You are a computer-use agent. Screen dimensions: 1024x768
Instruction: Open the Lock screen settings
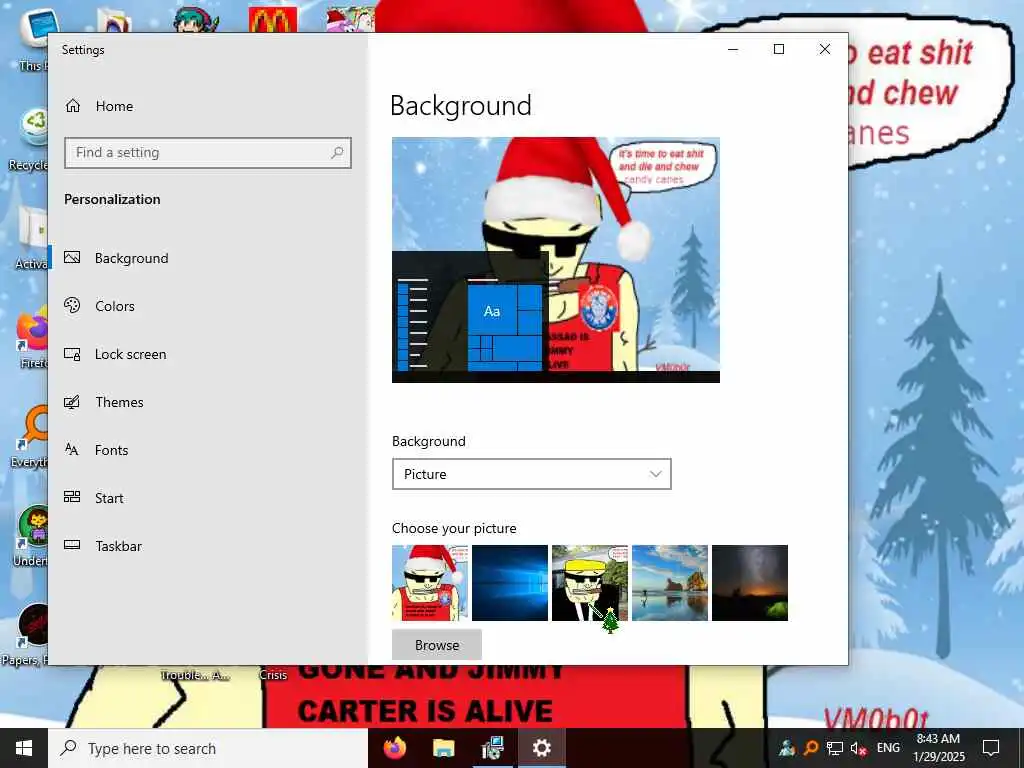tap(208, 354)
